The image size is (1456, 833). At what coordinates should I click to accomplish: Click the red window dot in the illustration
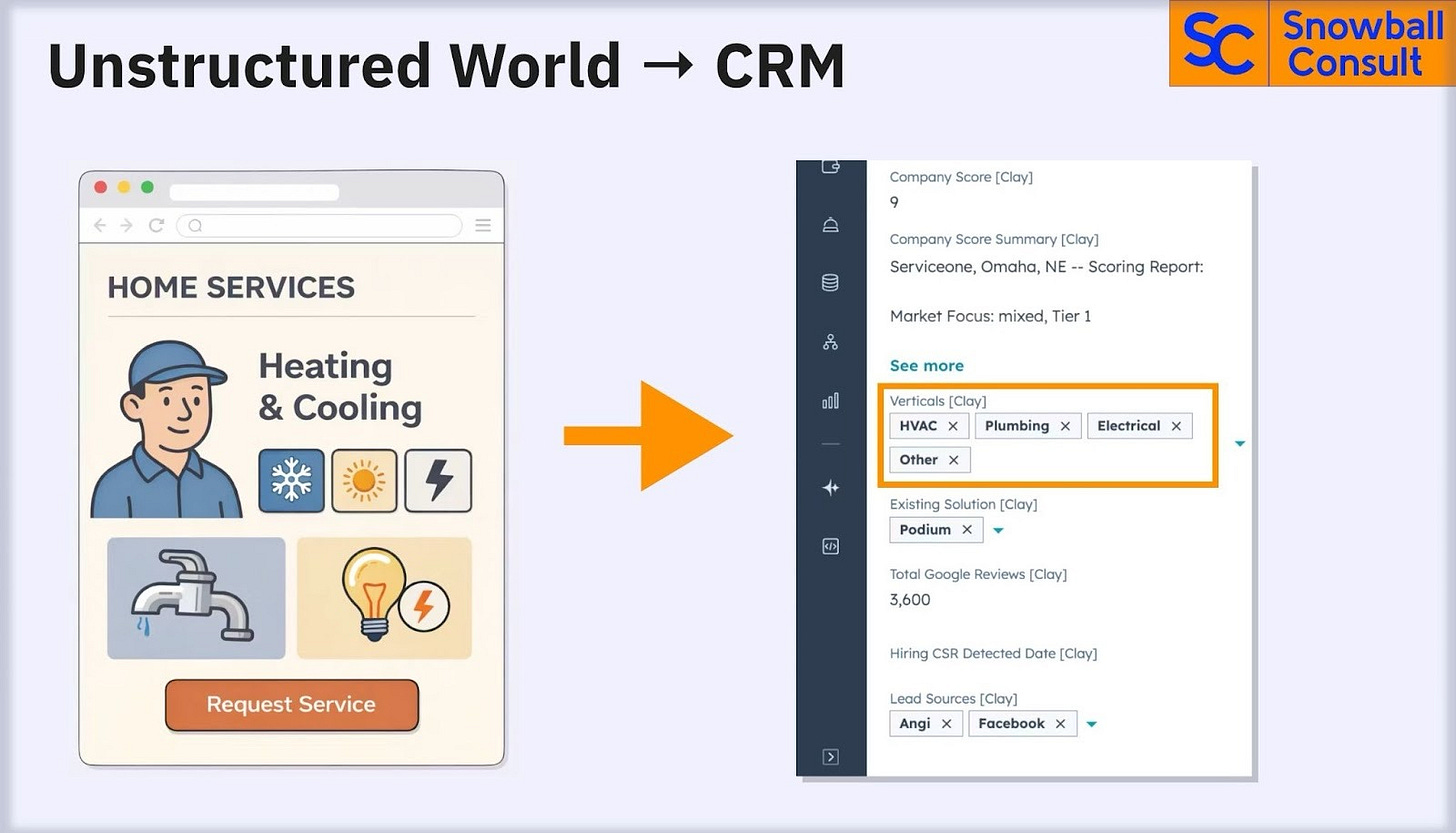click(x=100, y=187)
